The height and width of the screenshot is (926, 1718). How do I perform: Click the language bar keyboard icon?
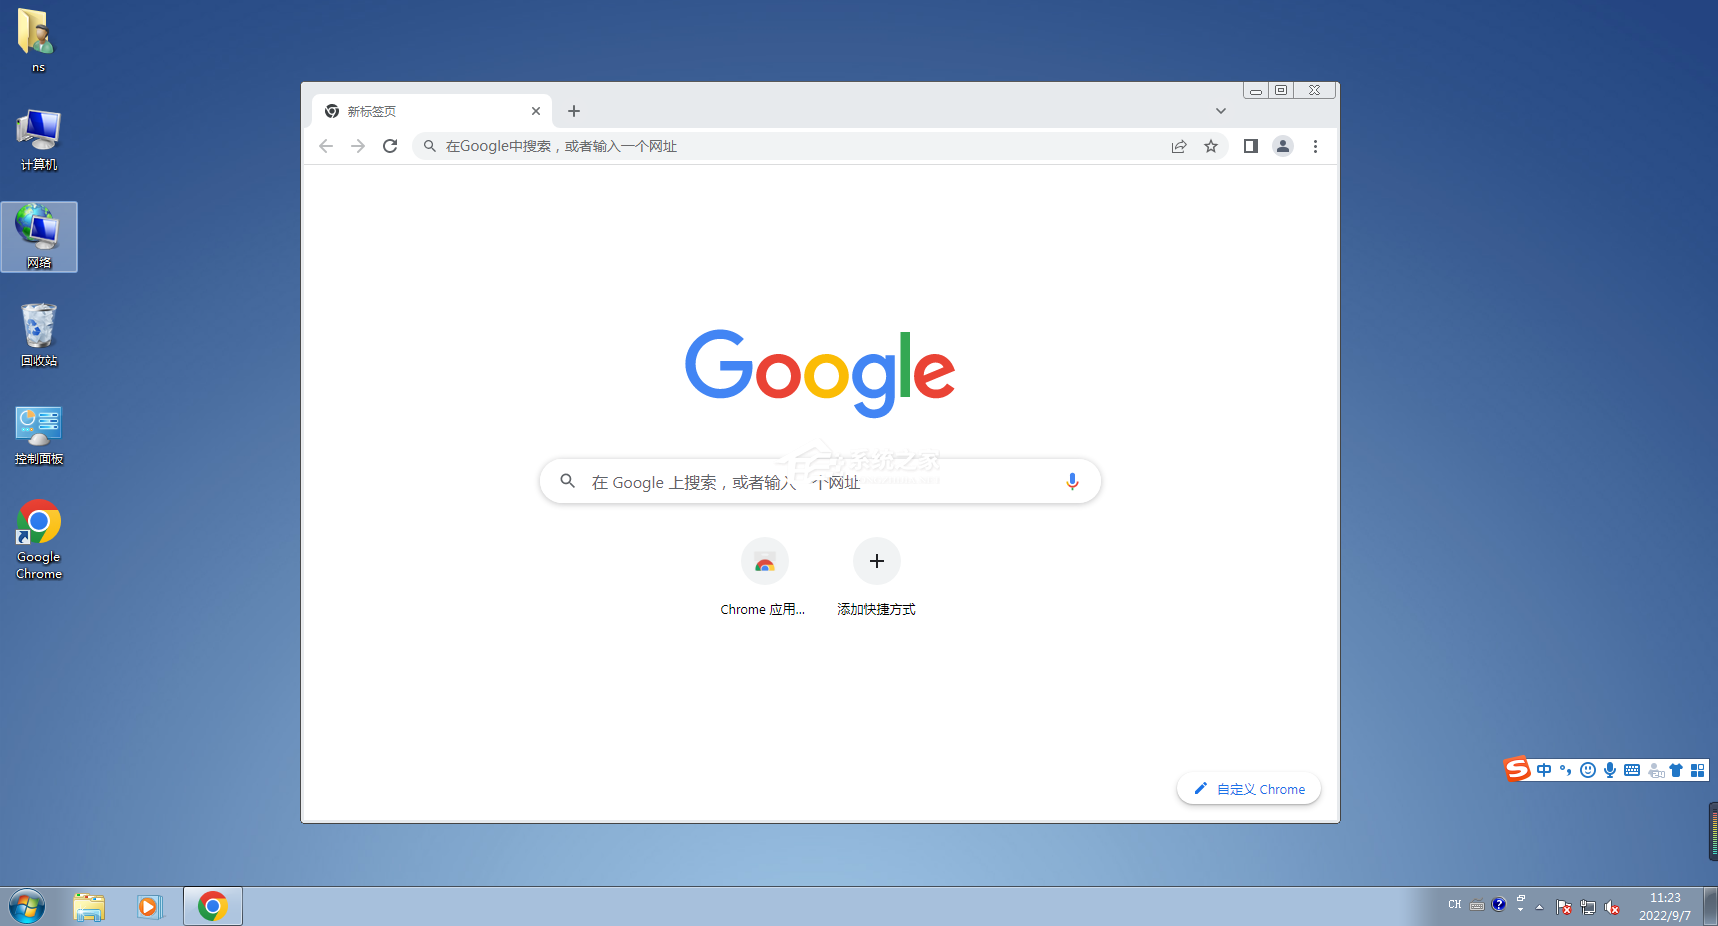point(1477,906)
